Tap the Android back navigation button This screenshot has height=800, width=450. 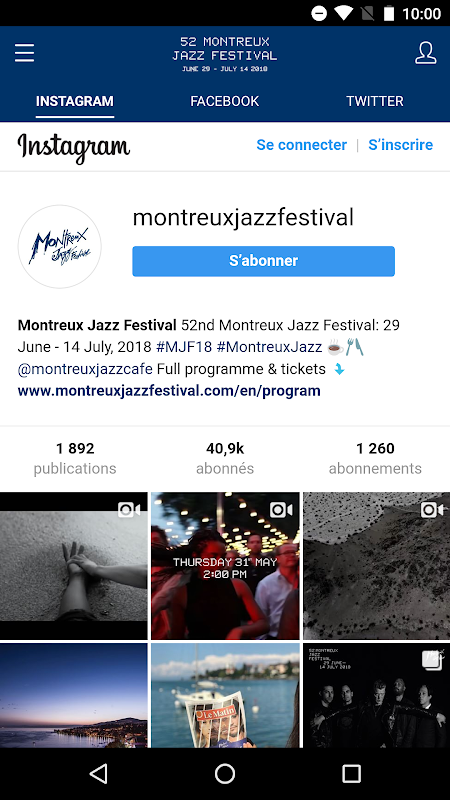[x=98, y=773]
